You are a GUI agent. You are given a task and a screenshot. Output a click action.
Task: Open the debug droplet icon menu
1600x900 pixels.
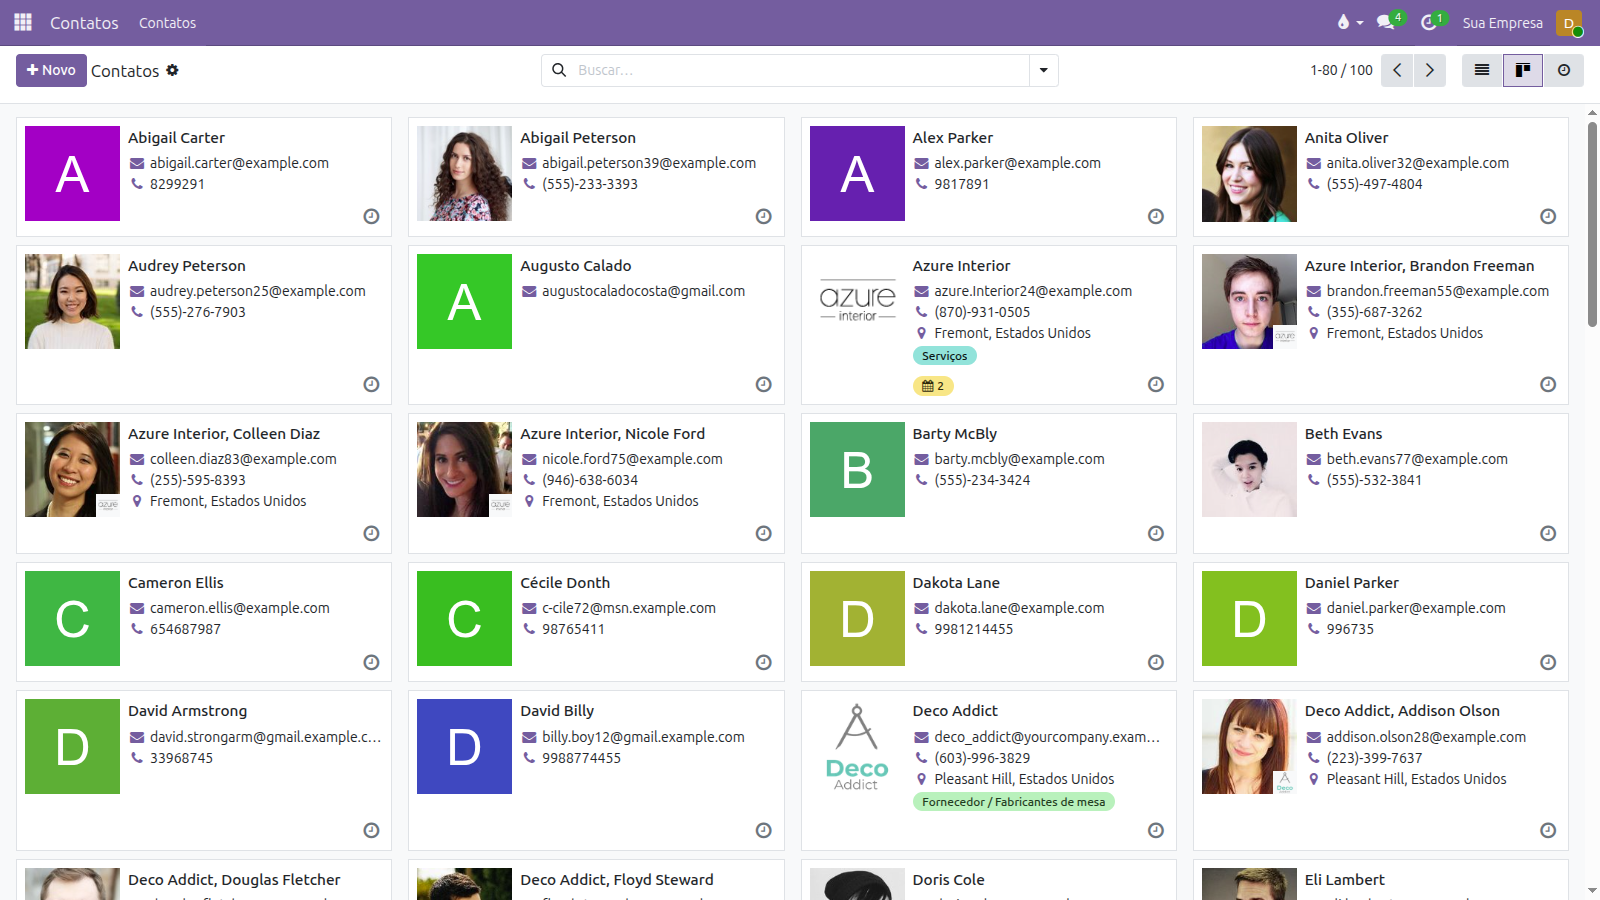pyautogui.click(x=1349, y=22)
